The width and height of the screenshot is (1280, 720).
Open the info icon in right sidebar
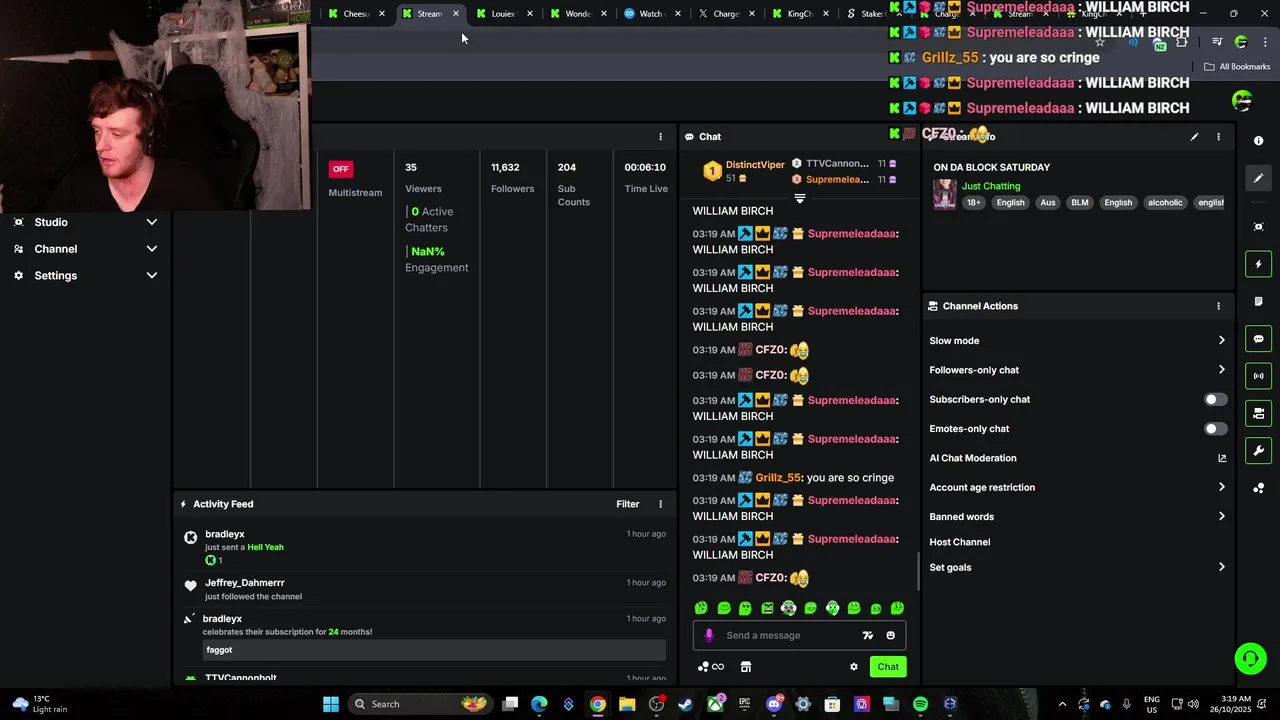[x=1258, y=141]
